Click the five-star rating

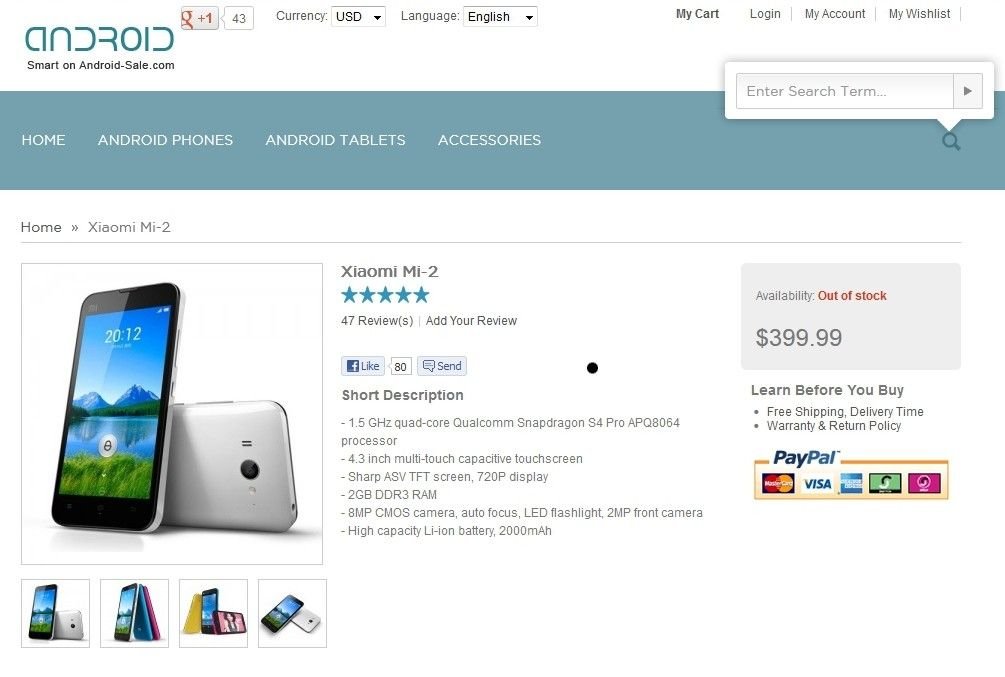point(385,295)
